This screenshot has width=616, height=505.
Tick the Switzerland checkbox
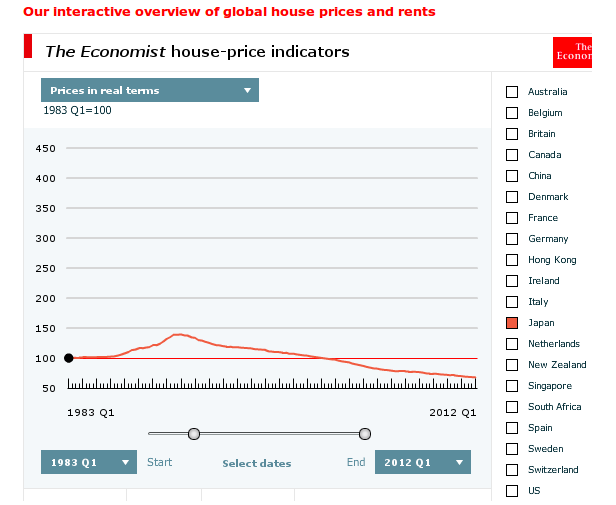pos(512,470)
